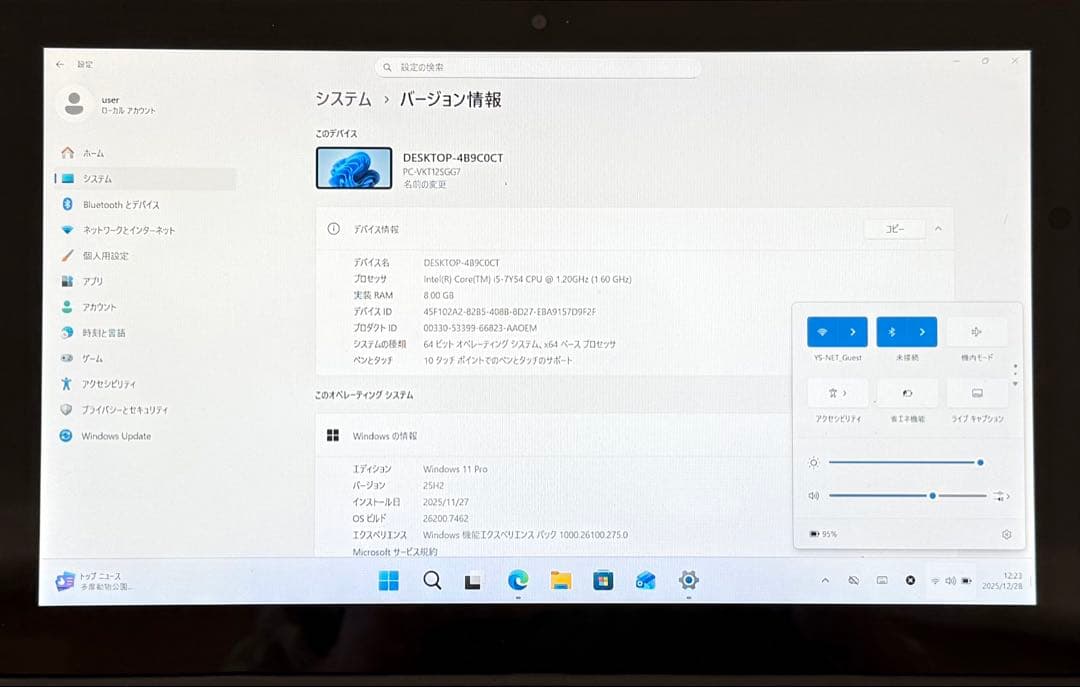The width and height of the screenshot is (1080, 687).
Task: Click the コピー button for device info
Action: coord(894,229)
